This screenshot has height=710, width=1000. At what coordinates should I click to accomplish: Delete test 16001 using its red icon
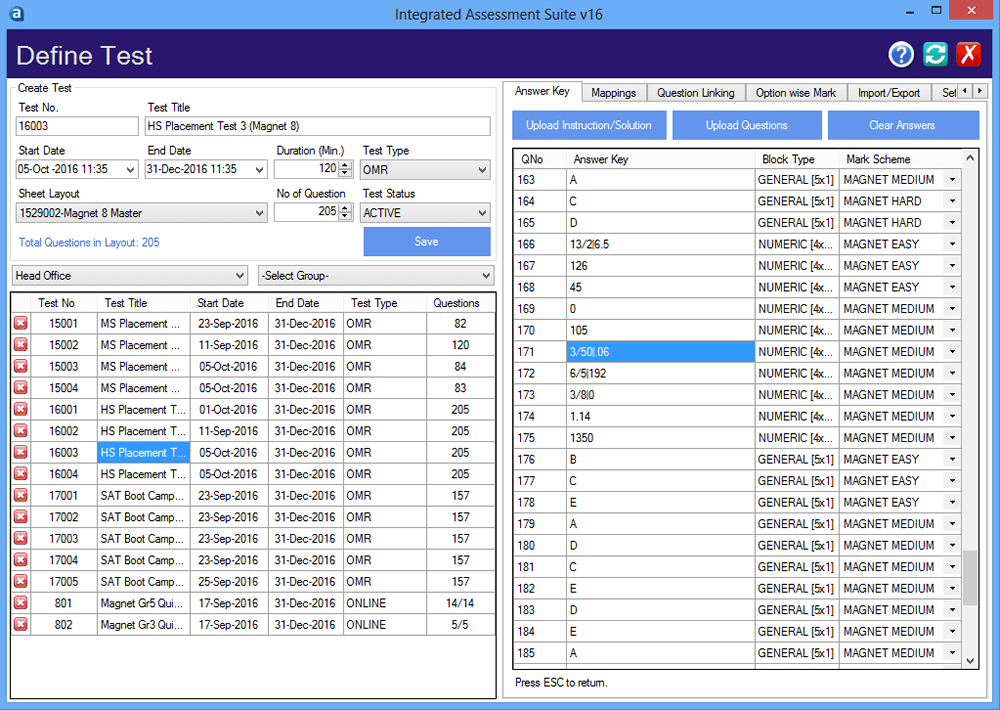[21, 410]
